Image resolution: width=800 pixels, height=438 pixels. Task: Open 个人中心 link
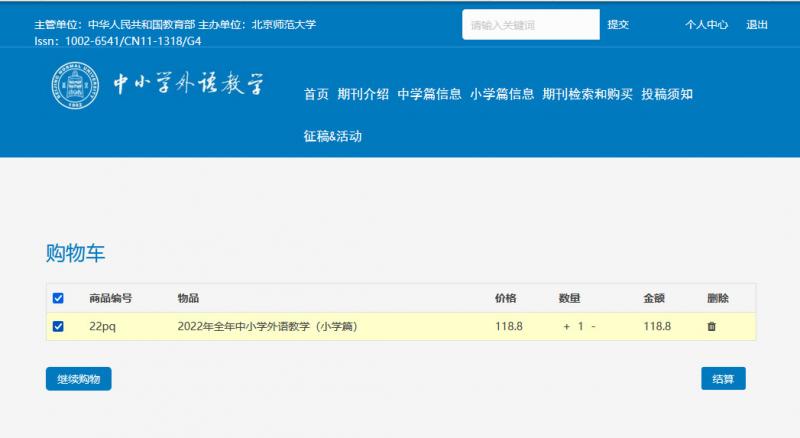[707, 25]
